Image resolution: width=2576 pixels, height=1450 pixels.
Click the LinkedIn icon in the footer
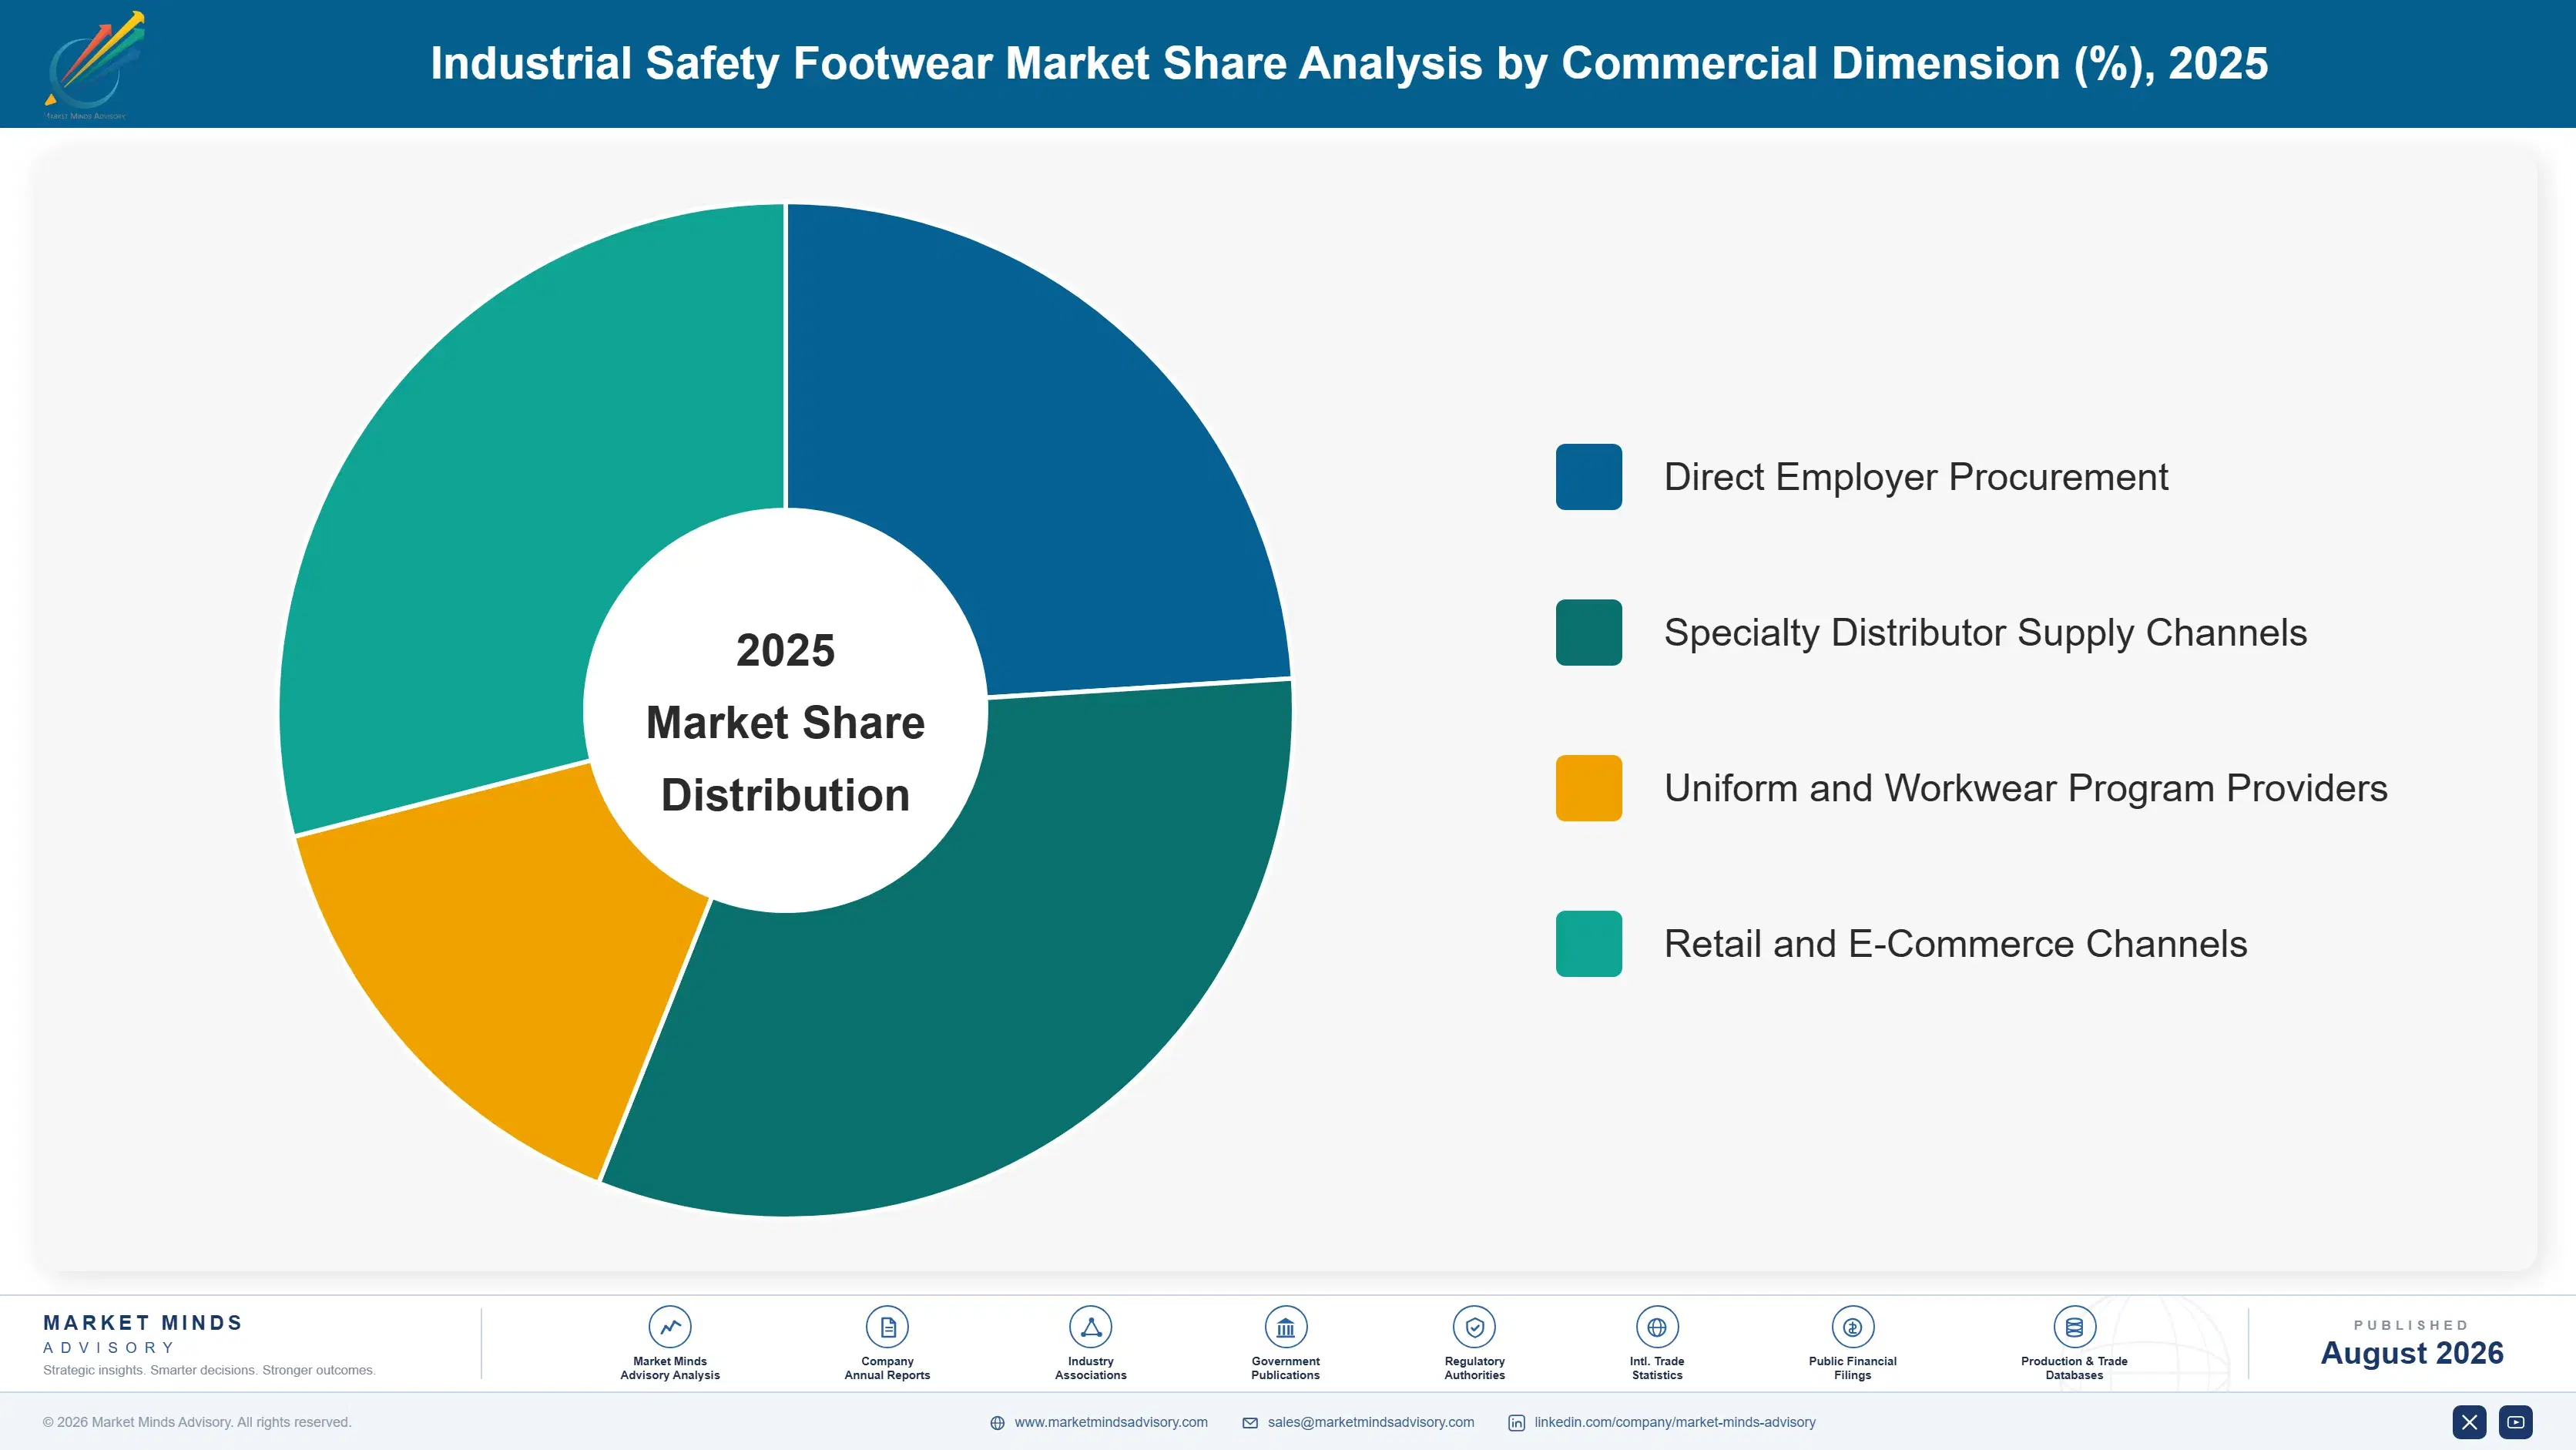coord(1517,1423)
